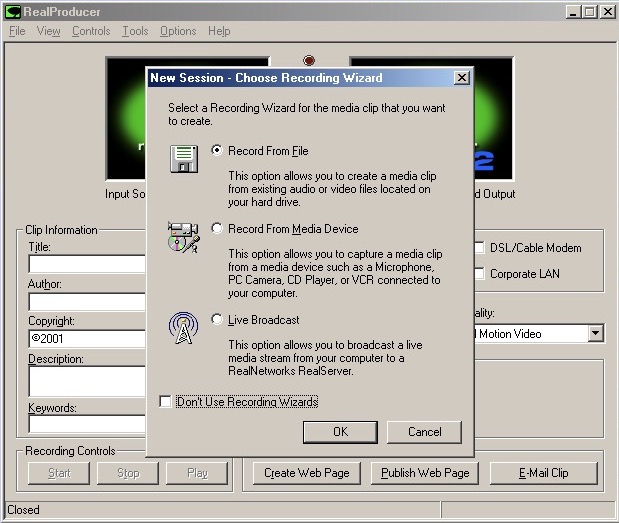Click the floppy disk Record From File icon
This screenshot has width=619, height=523.
(x=184, y=158)
